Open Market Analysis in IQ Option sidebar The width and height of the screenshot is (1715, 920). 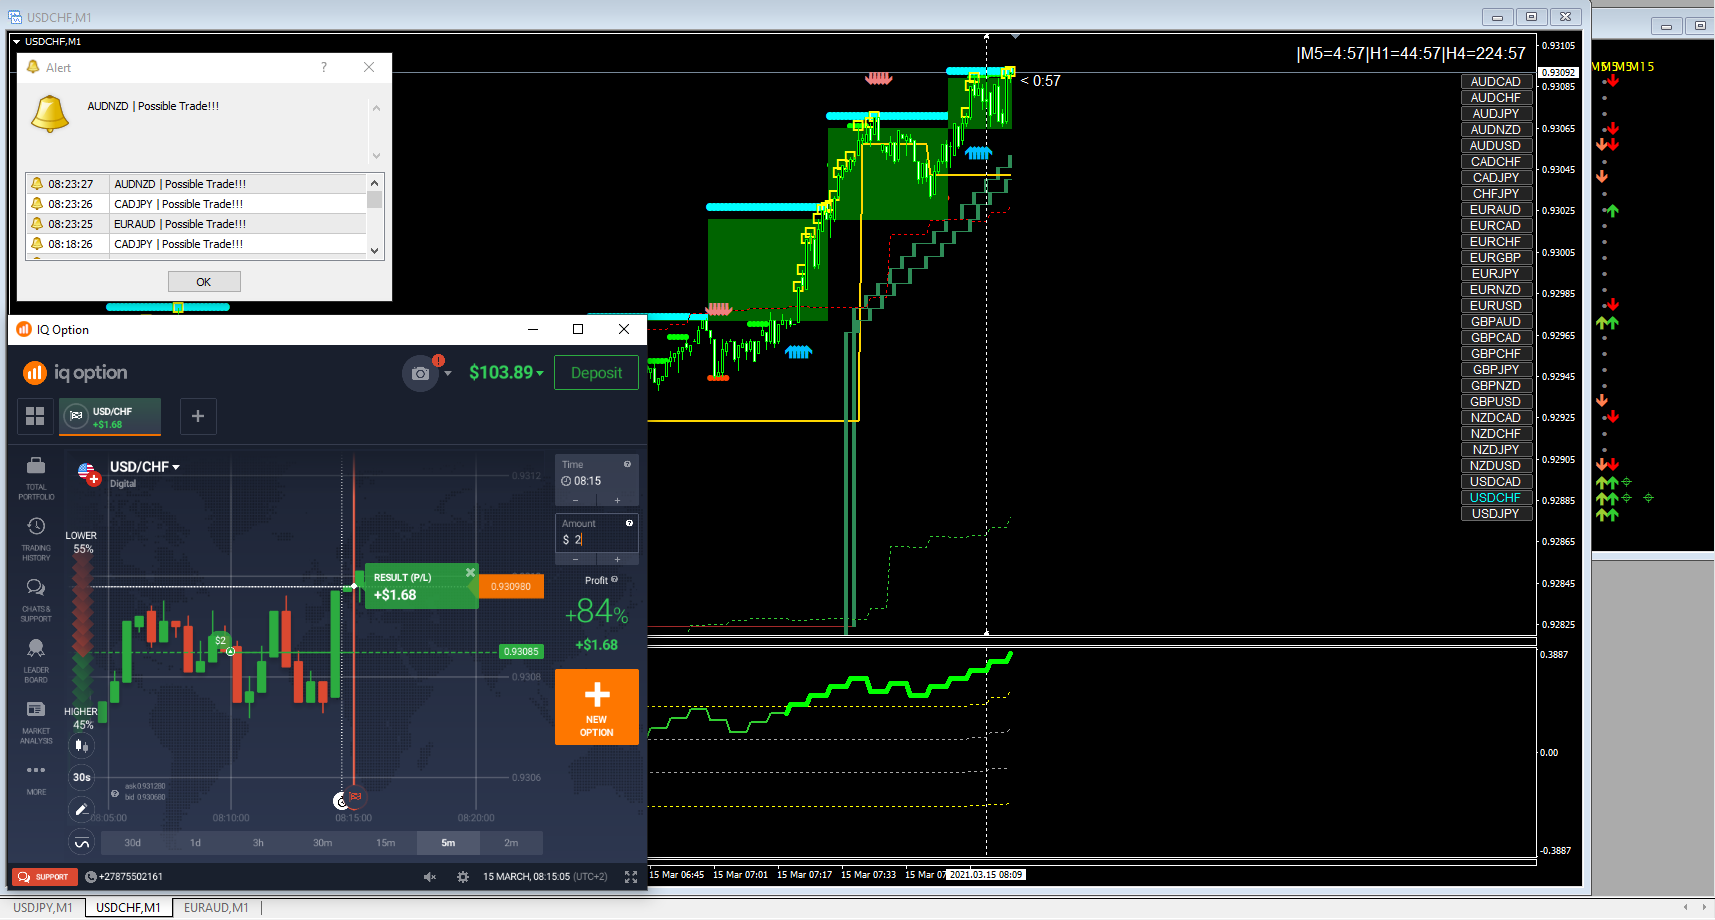pos(36,722)
